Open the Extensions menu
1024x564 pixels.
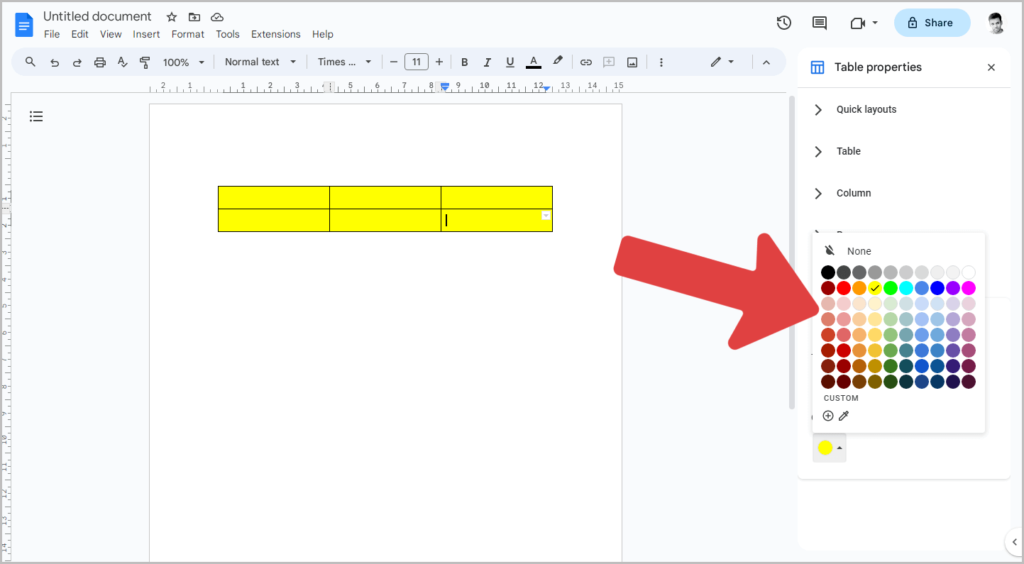pyautogui.click(x=276, y=34)
